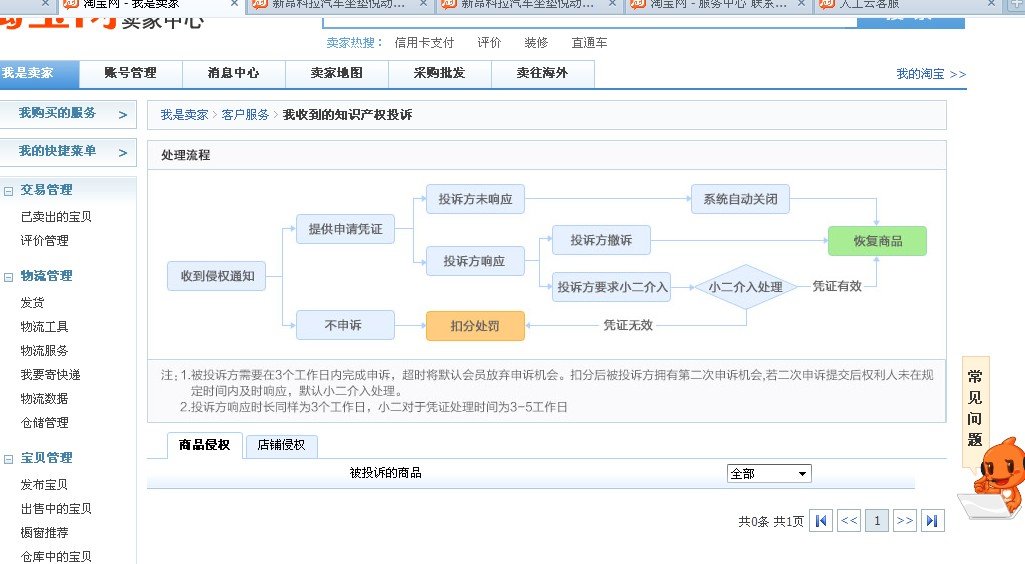Go to next page with >> button

(904, 520)
